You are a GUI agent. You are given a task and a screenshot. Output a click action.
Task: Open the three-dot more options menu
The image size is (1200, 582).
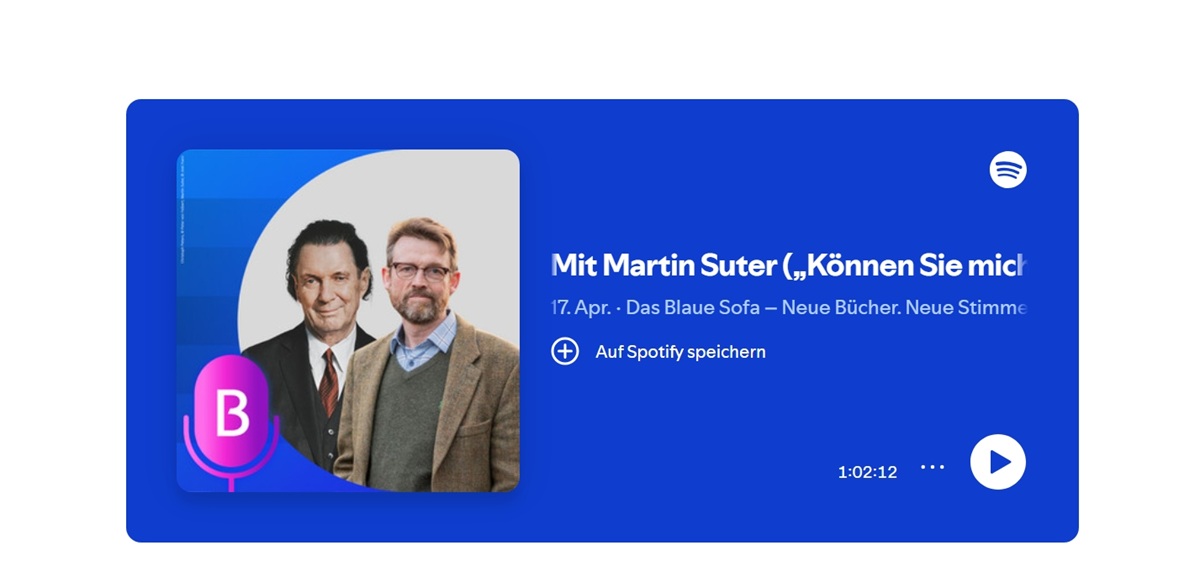pos(932,467)
